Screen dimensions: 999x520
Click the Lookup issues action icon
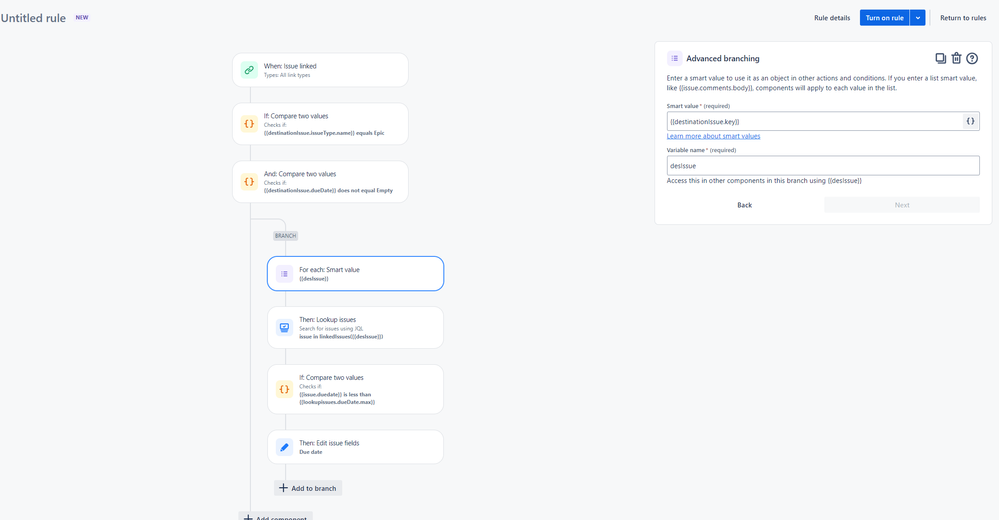[x=284, y=328]
